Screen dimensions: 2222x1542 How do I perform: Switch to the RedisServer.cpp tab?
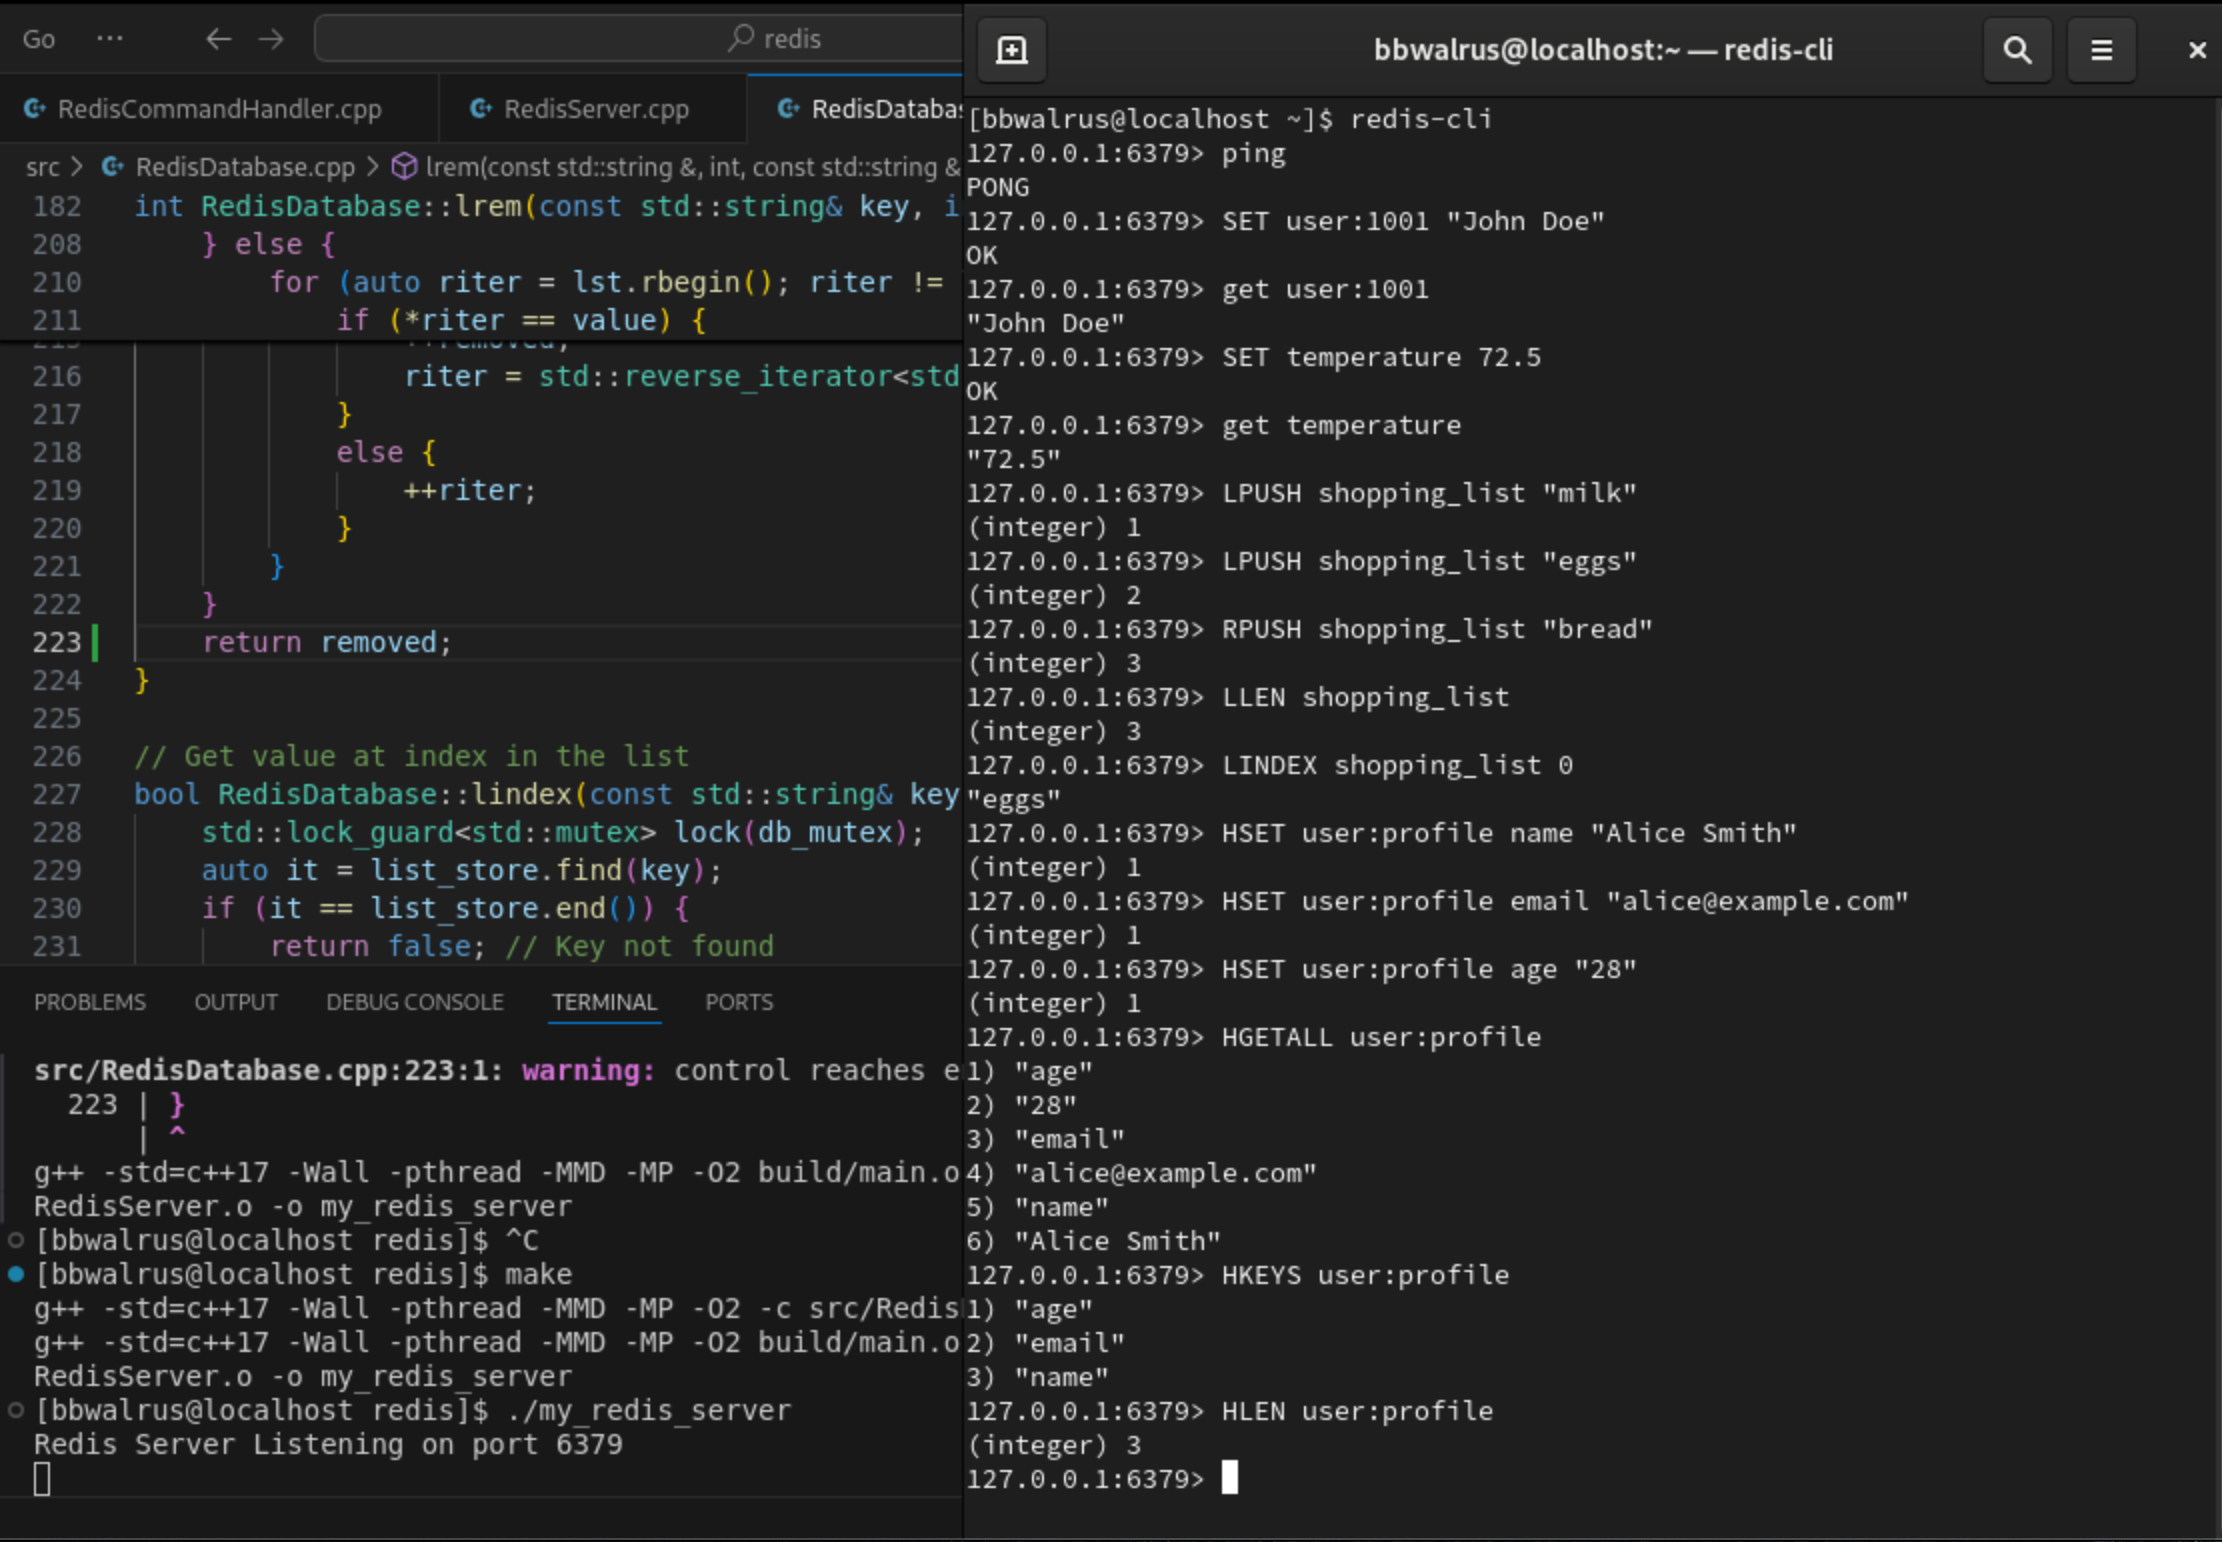(x=594, y=108)
